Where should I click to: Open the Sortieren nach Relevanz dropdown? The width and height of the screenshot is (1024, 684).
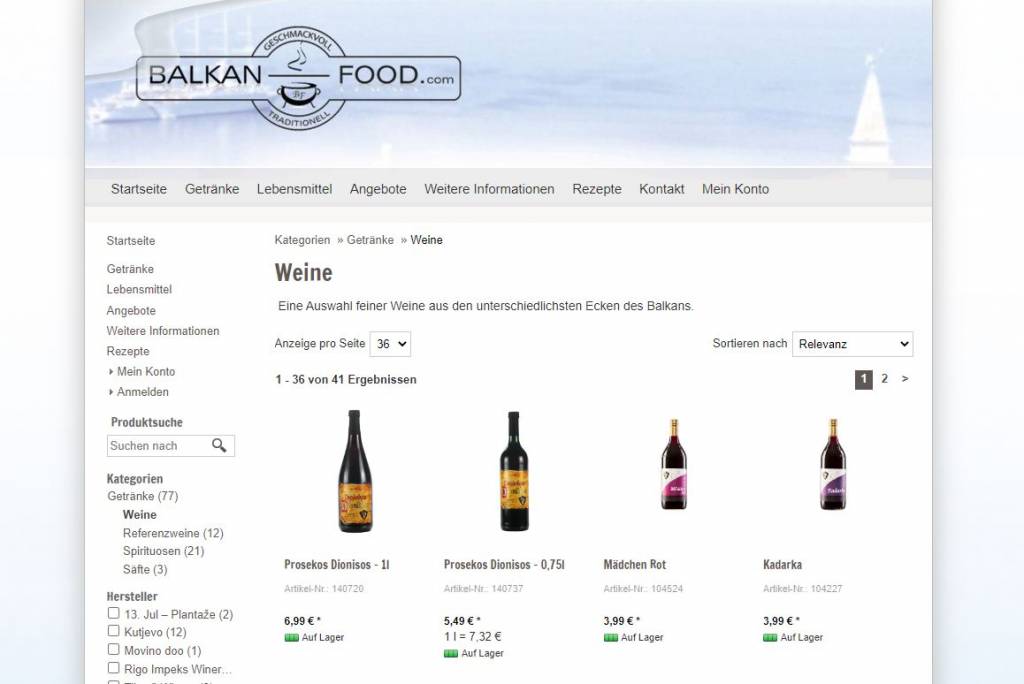852,344
